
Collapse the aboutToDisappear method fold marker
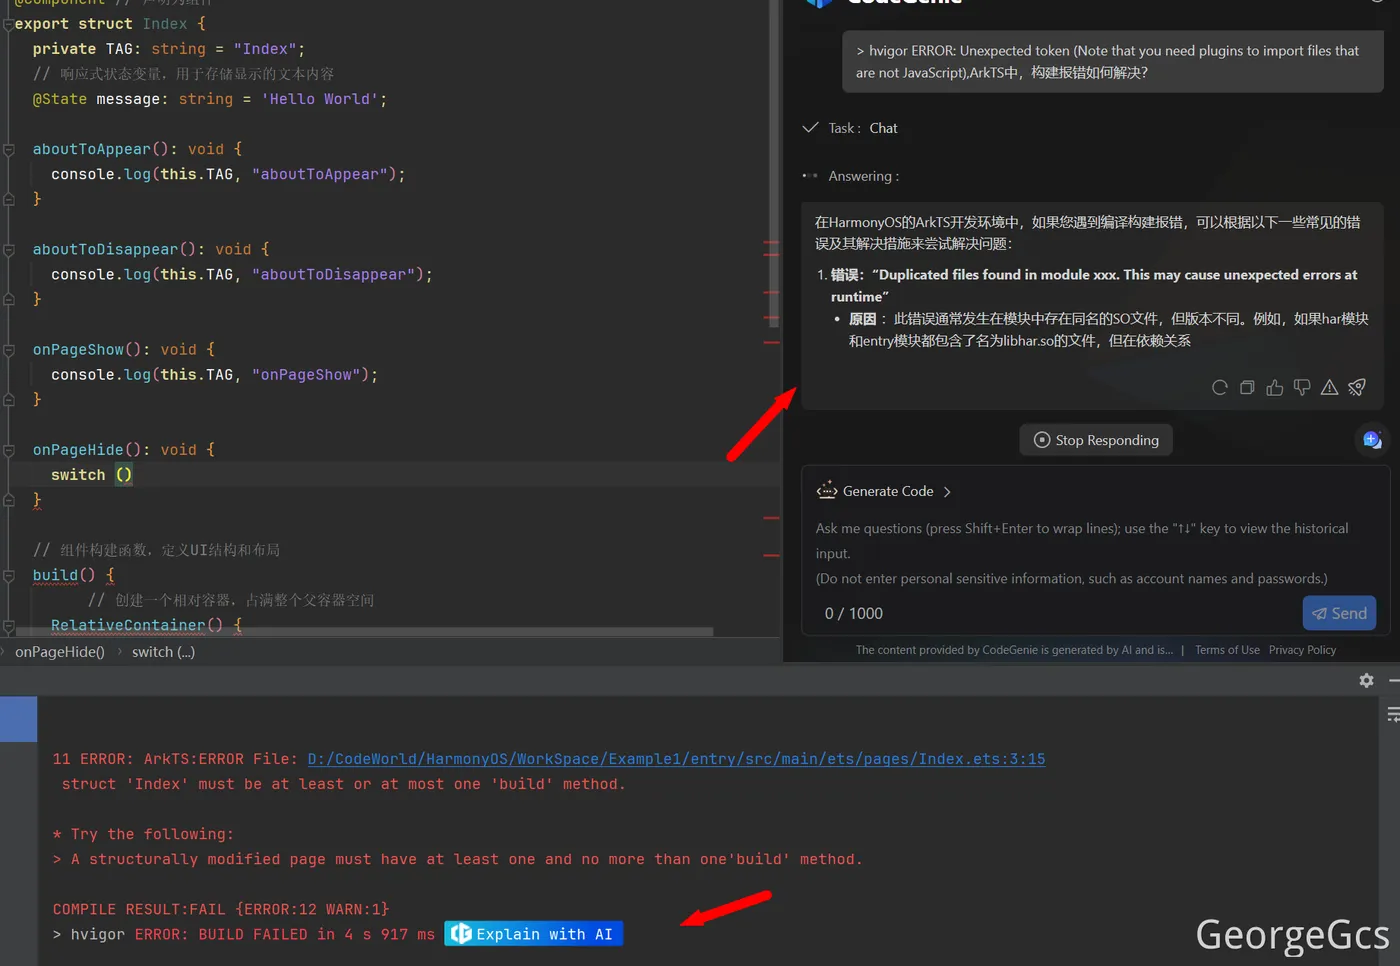tap(9, 249)
